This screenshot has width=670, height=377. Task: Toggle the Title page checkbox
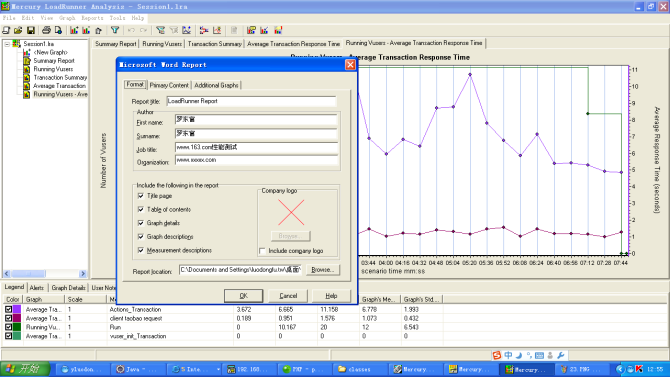point(141,196)
